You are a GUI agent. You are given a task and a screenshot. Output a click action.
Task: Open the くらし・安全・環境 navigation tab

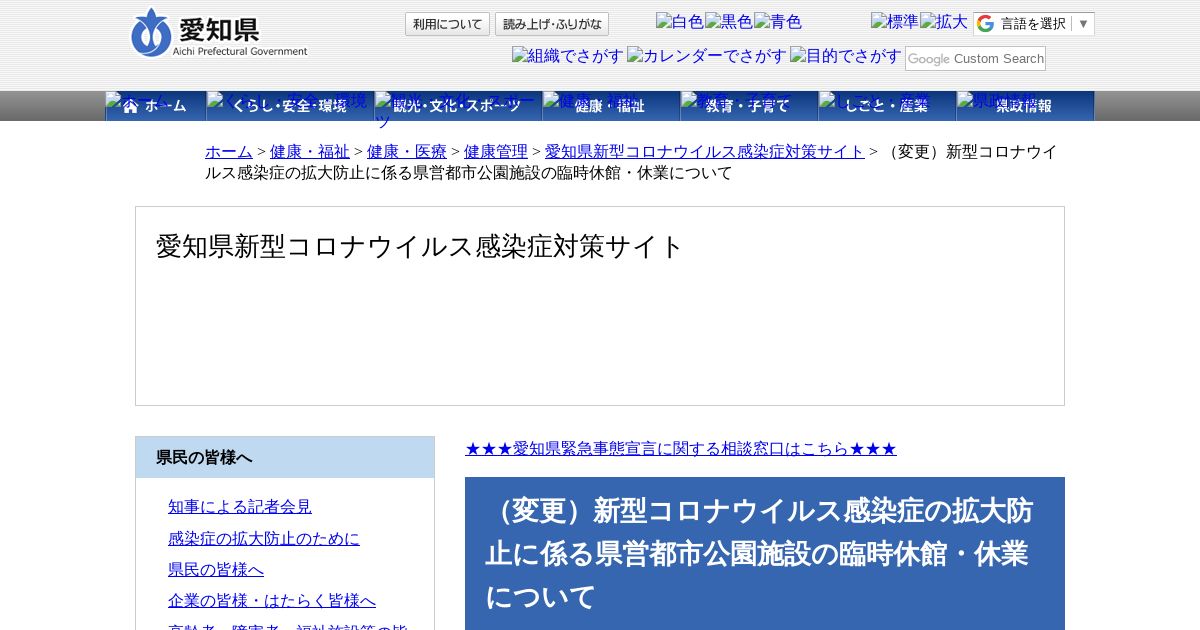point(290,106)
